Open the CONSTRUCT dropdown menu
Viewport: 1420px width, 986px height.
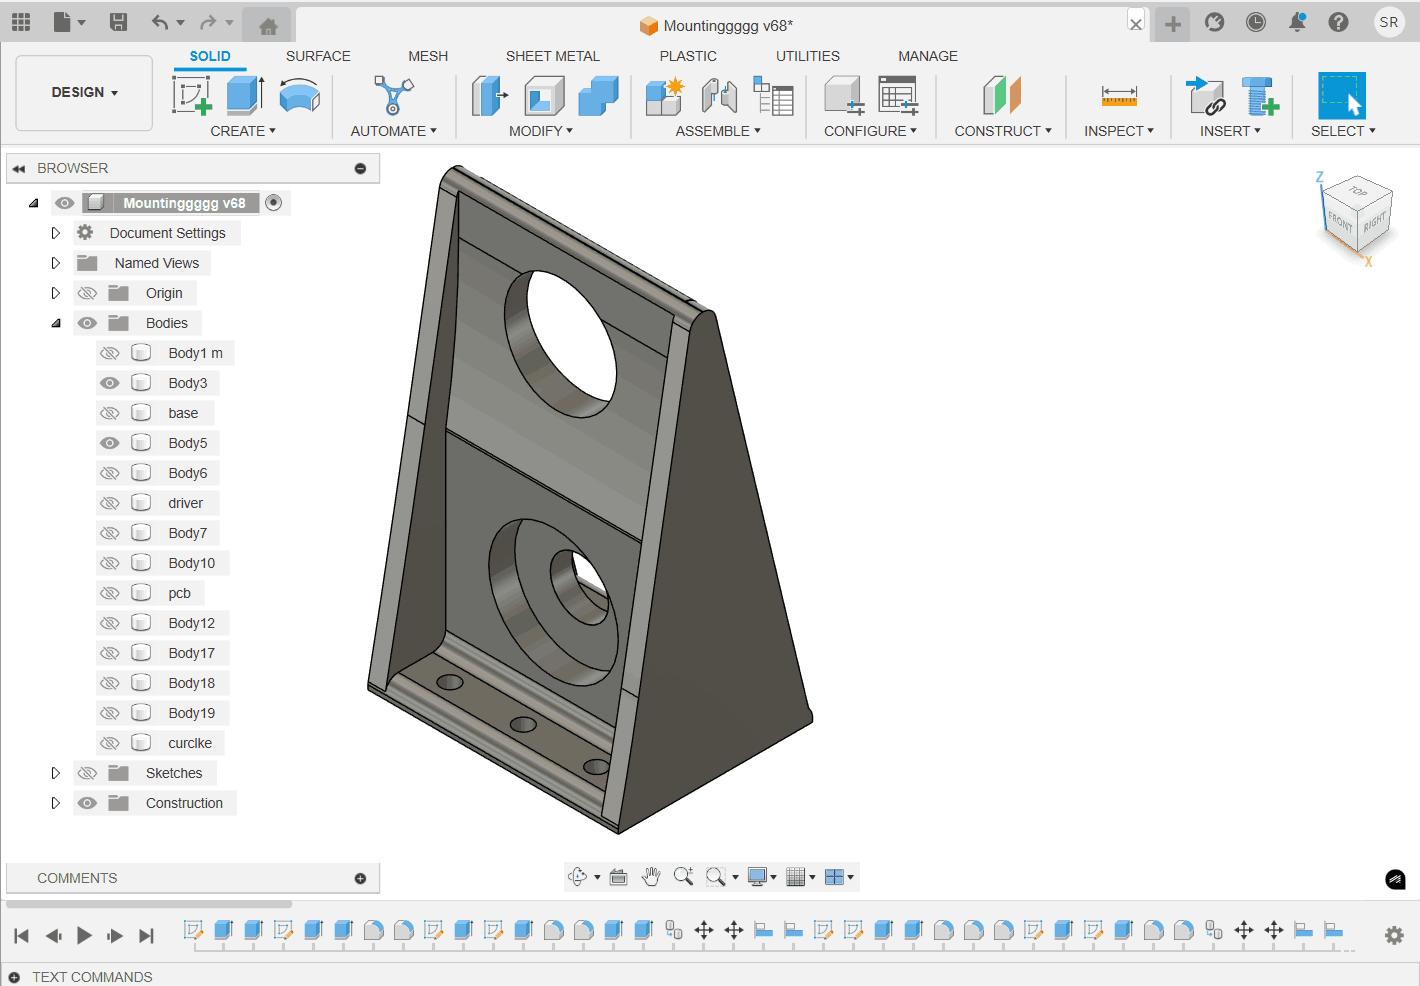tap(1003, 131)
